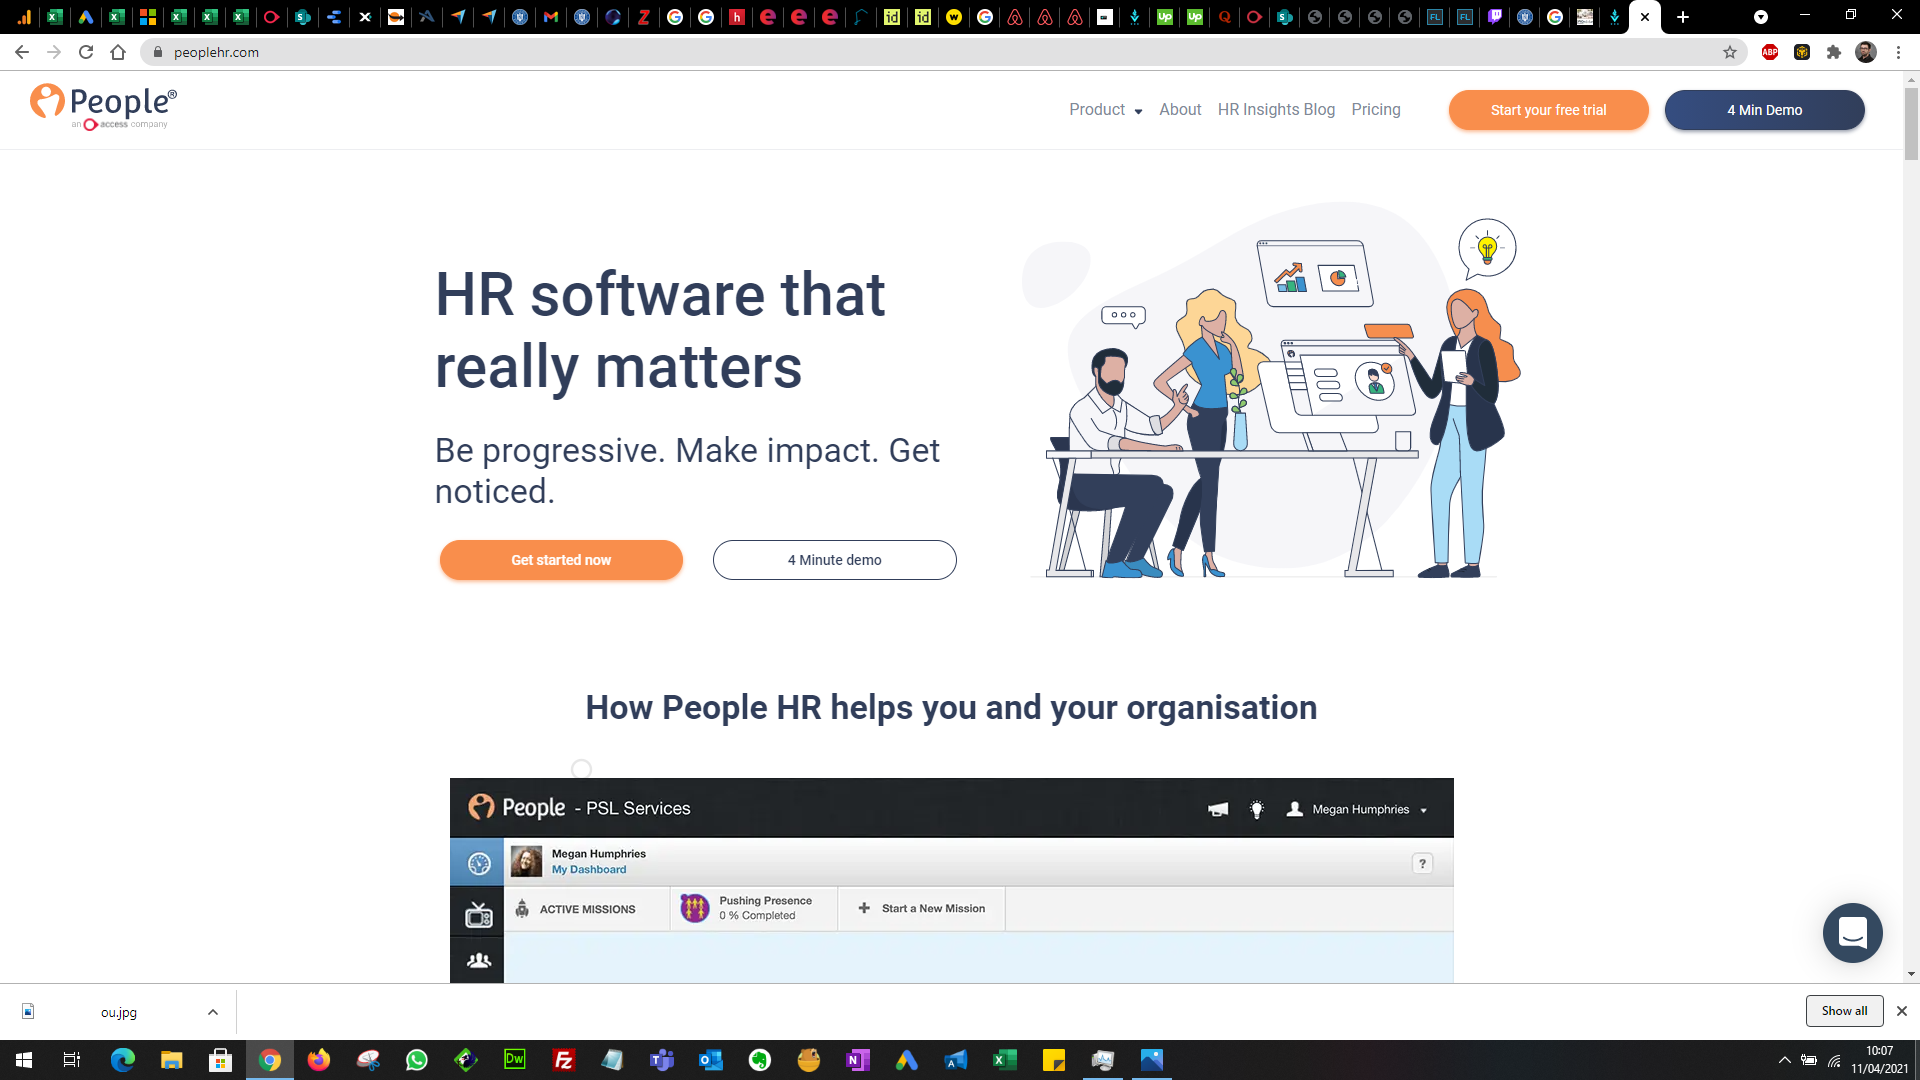
Task: Expand the Product dropdown menu
Action: coord(1105,110)
